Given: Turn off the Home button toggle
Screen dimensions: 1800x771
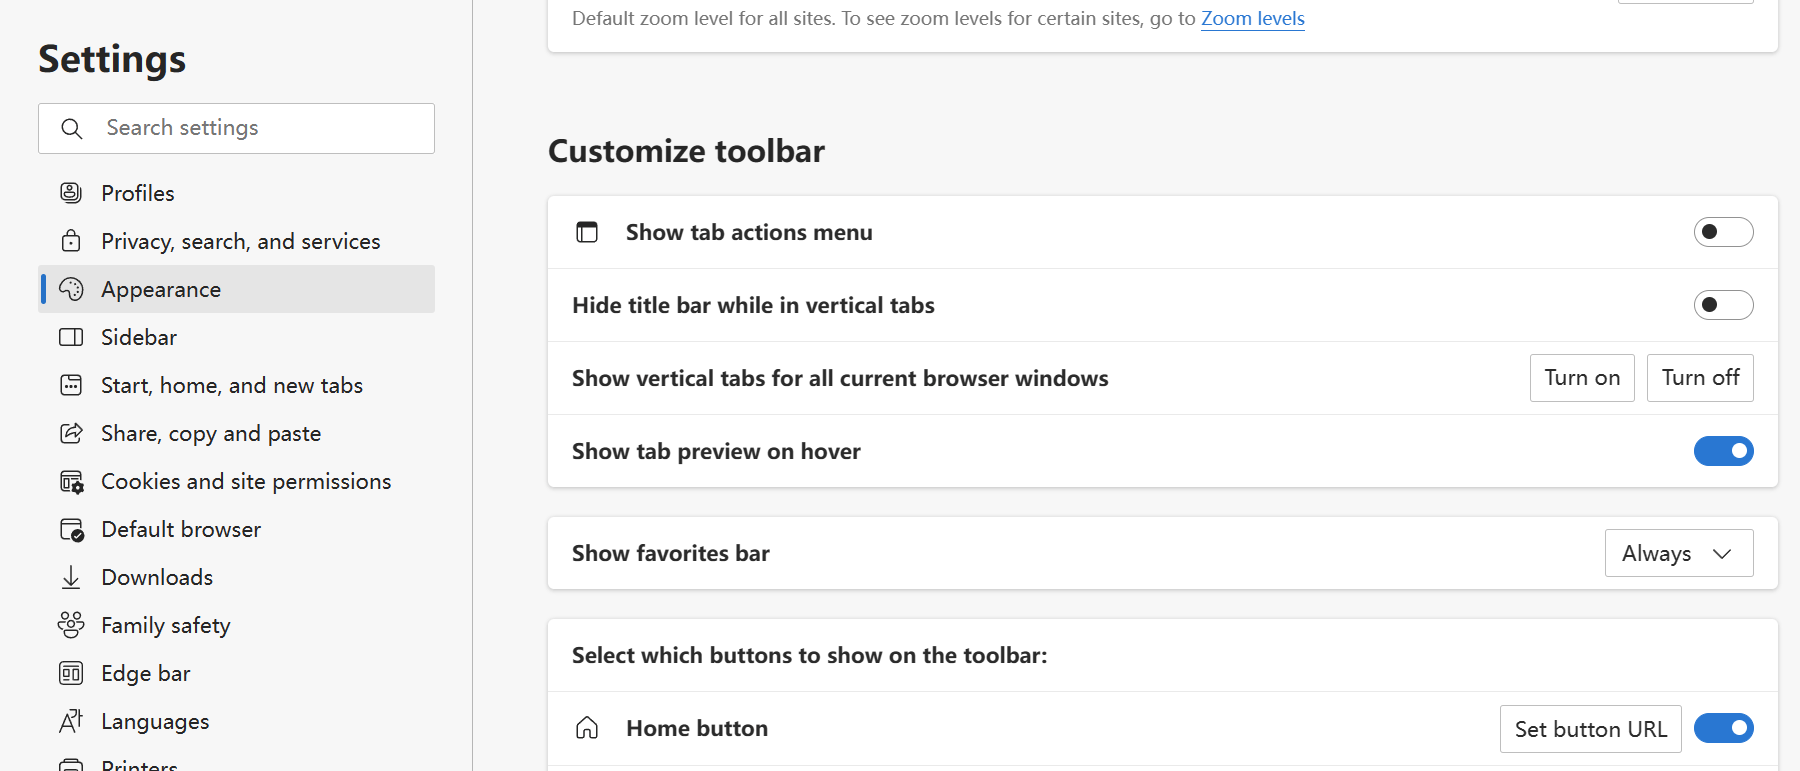Looking at the screenshot, I should [1723, 728].
